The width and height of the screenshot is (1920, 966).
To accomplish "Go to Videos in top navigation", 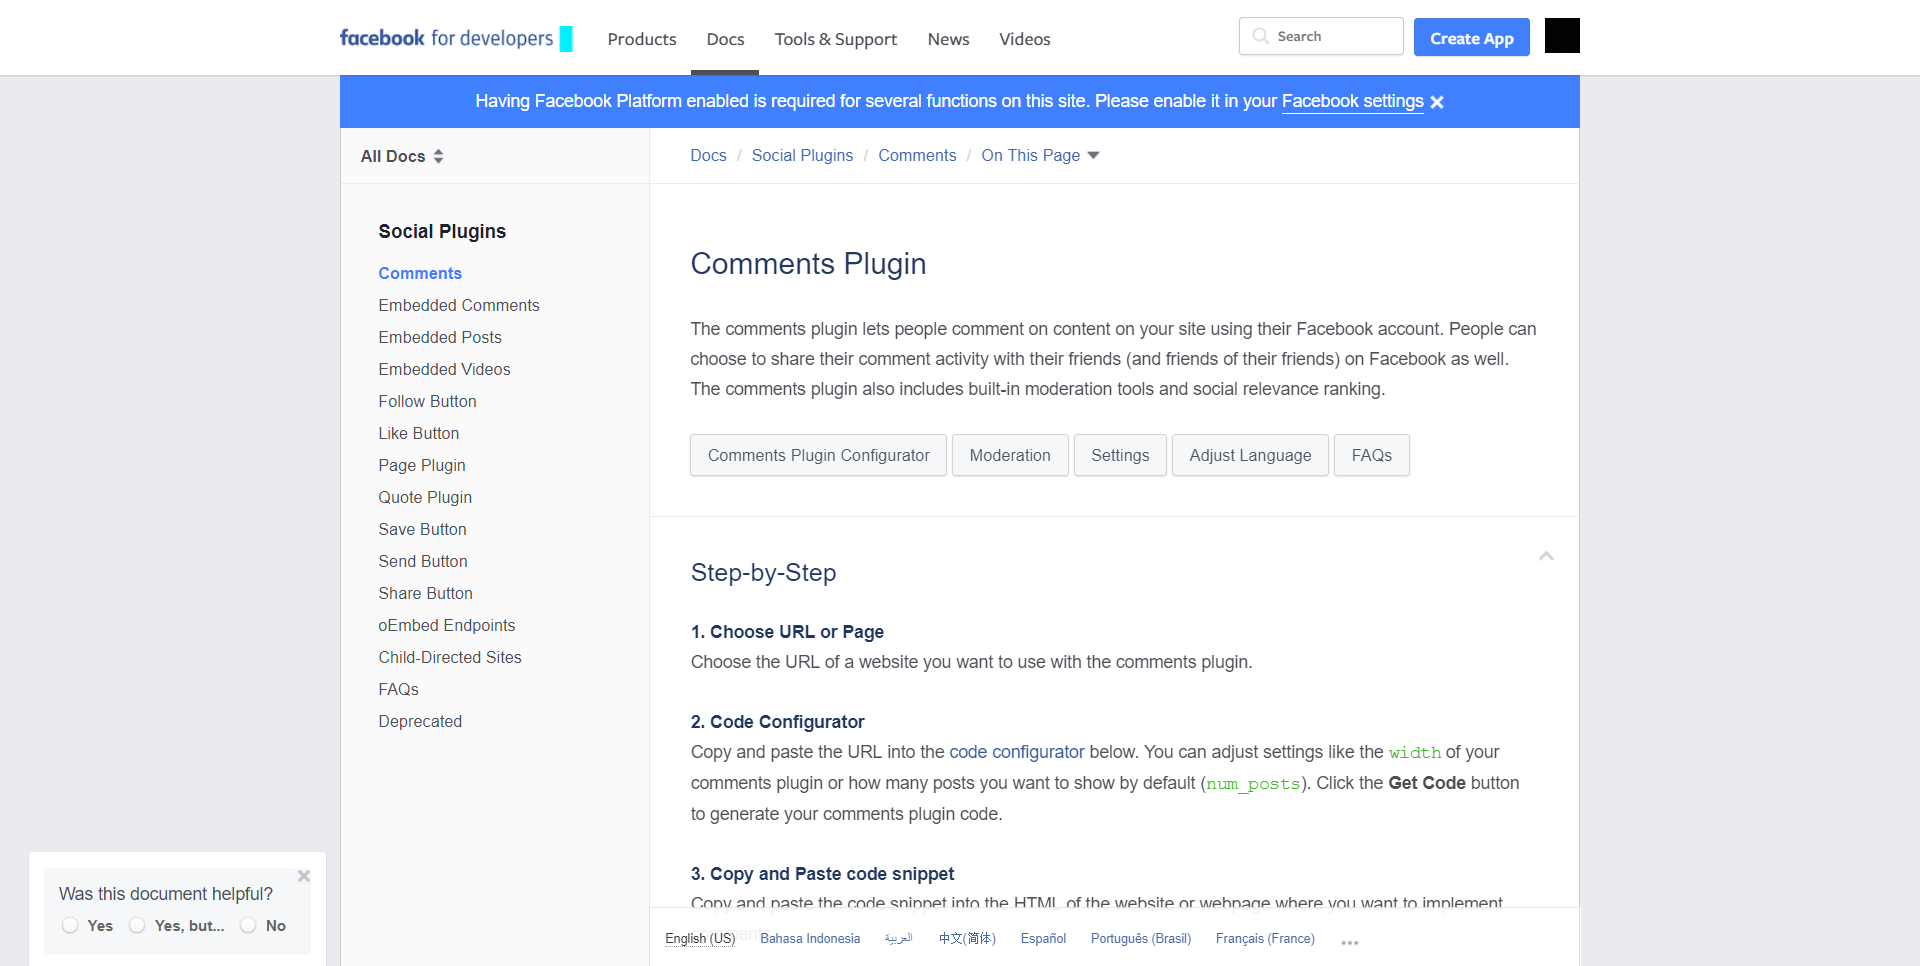I will (1024, 39).
